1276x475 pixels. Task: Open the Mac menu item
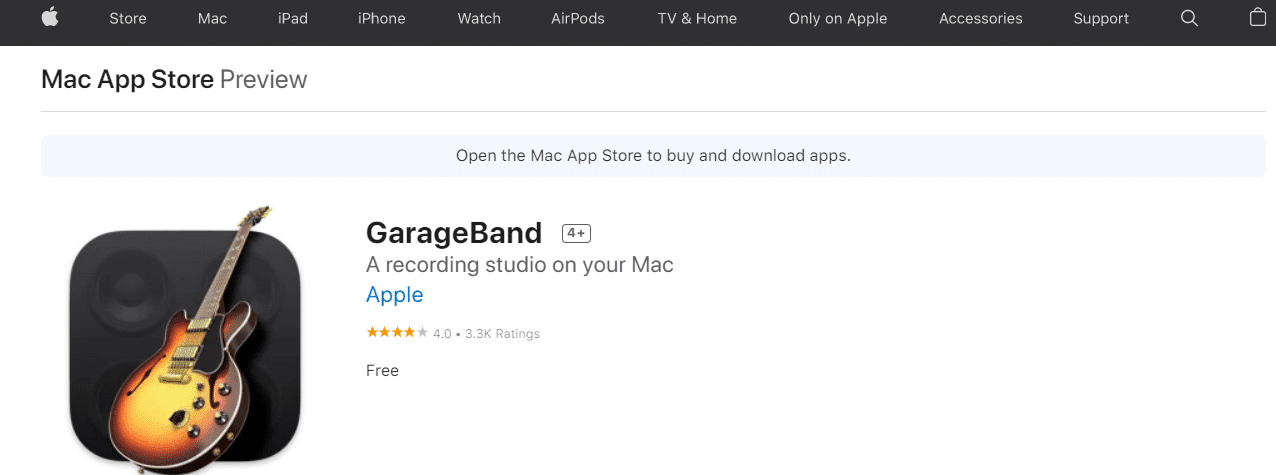point(212,18)
